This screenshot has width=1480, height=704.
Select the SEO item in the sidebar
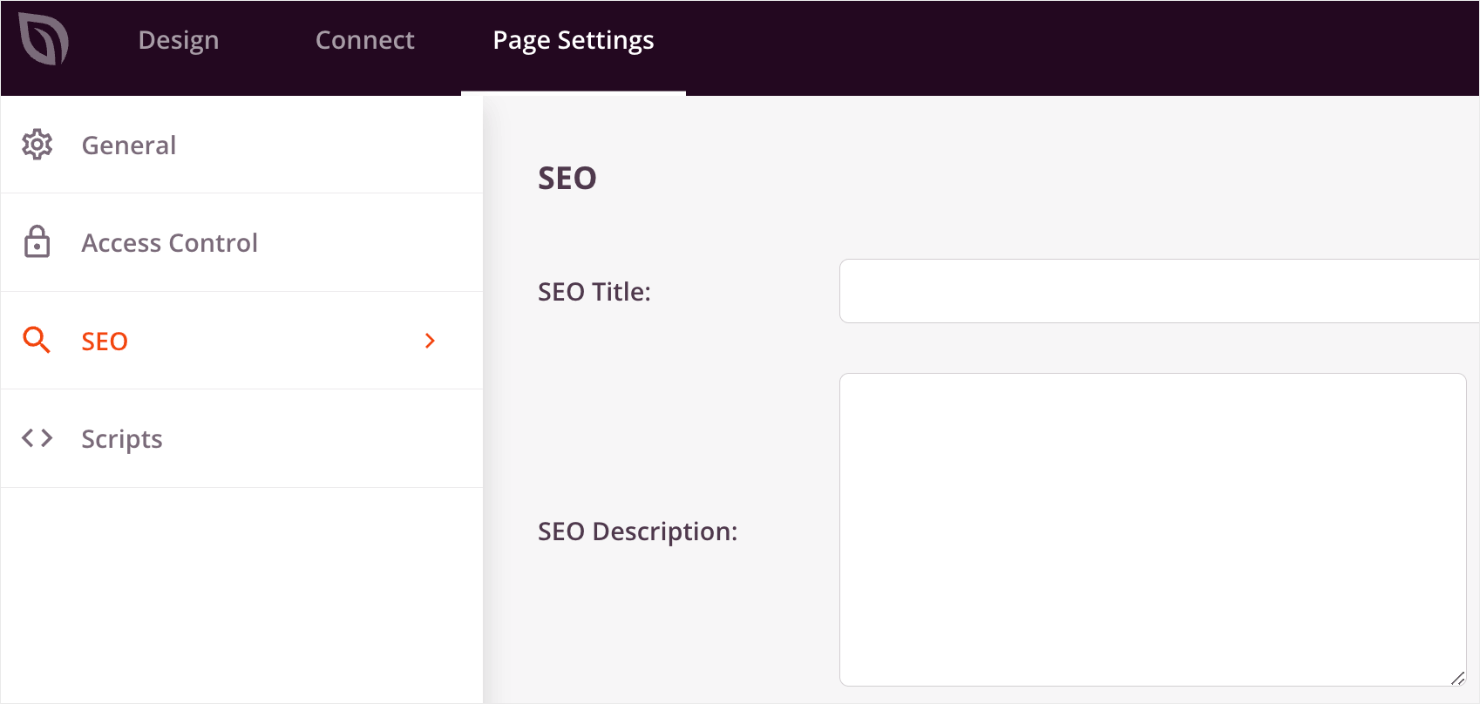tap(104, 341)
